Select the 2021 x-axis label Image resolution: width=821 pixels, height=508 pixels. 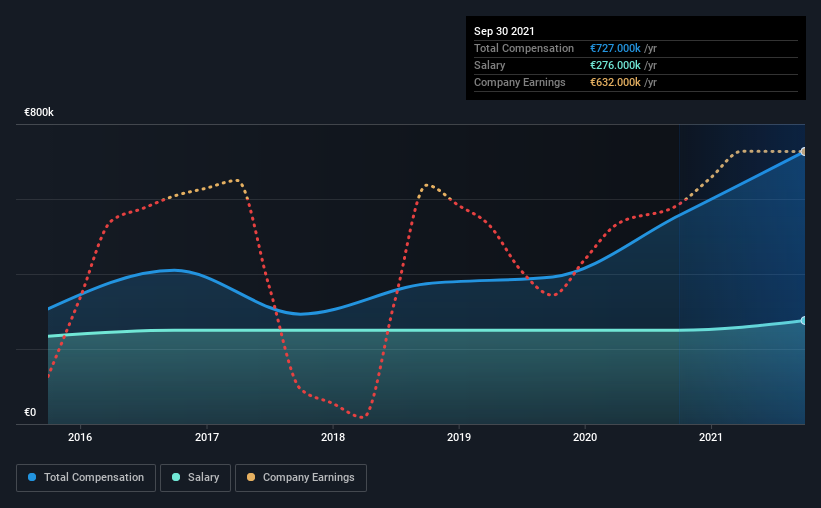tap(711, 437)
